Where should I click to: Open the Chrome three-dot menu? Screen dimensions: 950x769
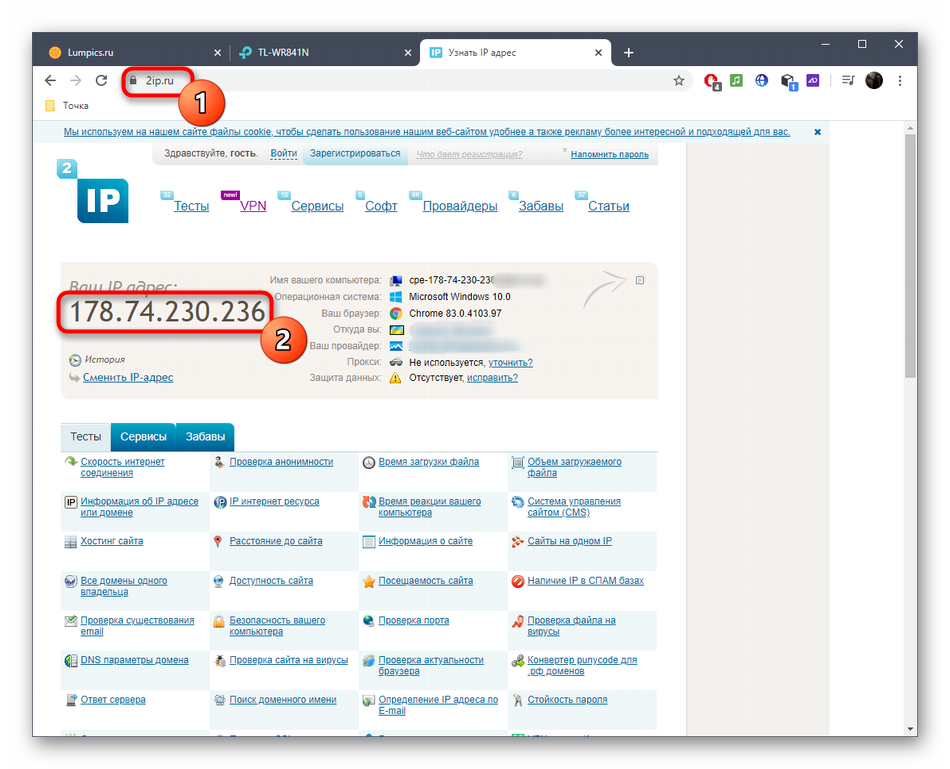pos(899,81)
